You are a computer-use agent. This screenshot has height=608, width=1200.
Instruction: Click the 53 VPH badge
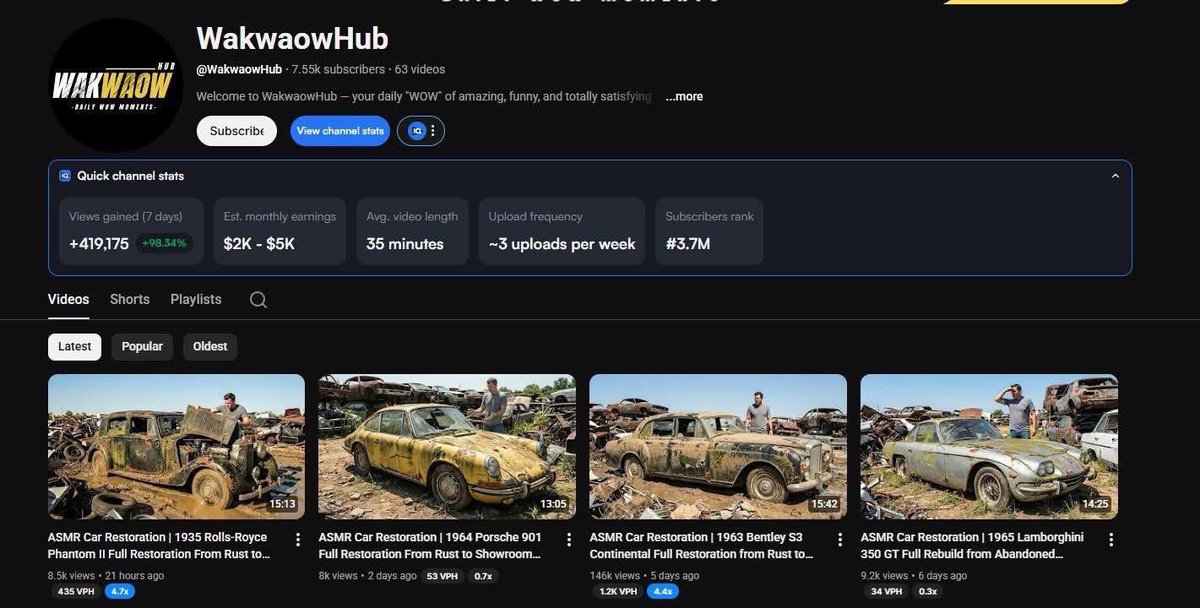(442, 576)
